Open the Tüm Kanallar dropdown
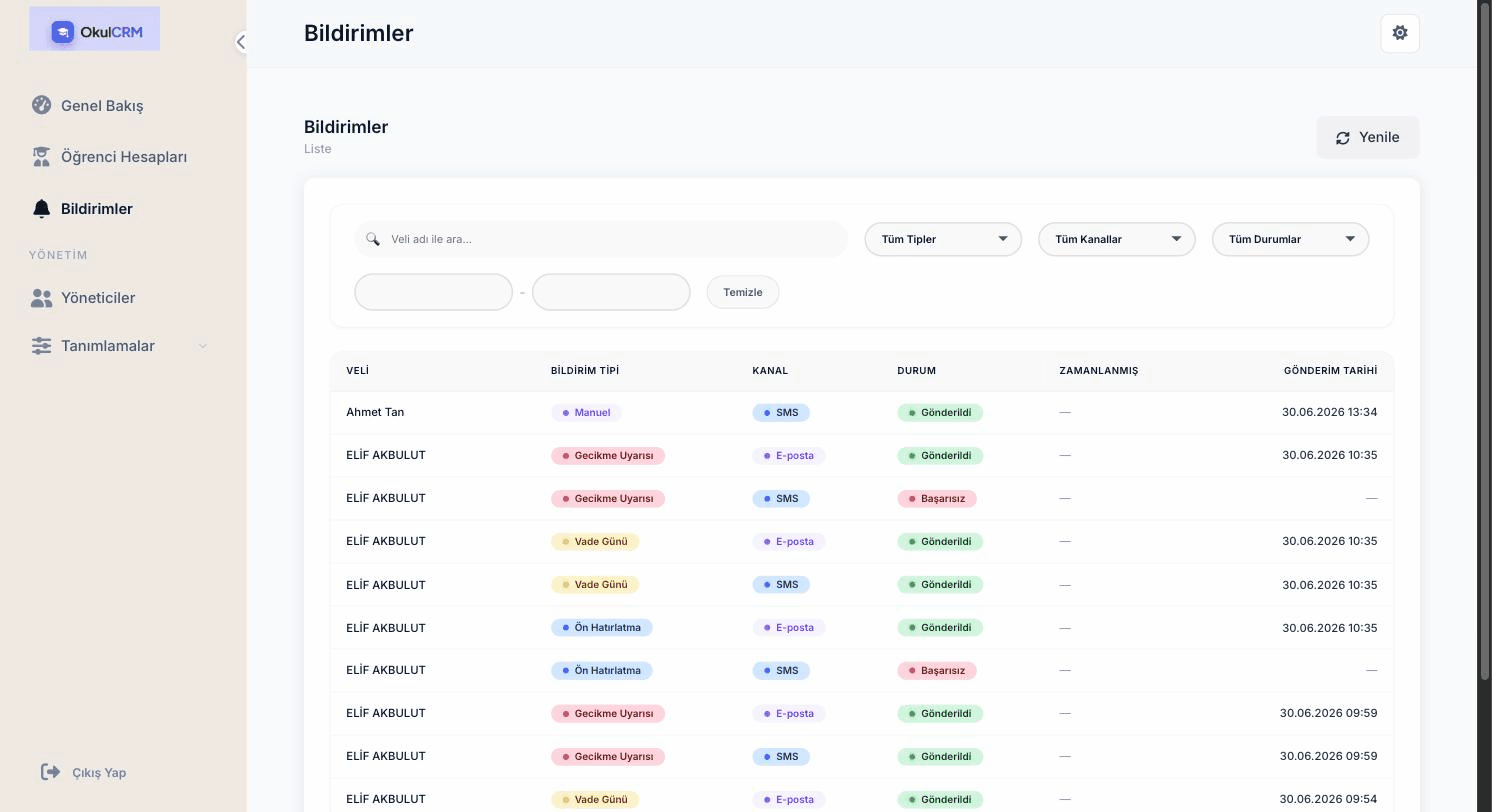This screenshot has height=812, width=1492. click(1117, 239)
